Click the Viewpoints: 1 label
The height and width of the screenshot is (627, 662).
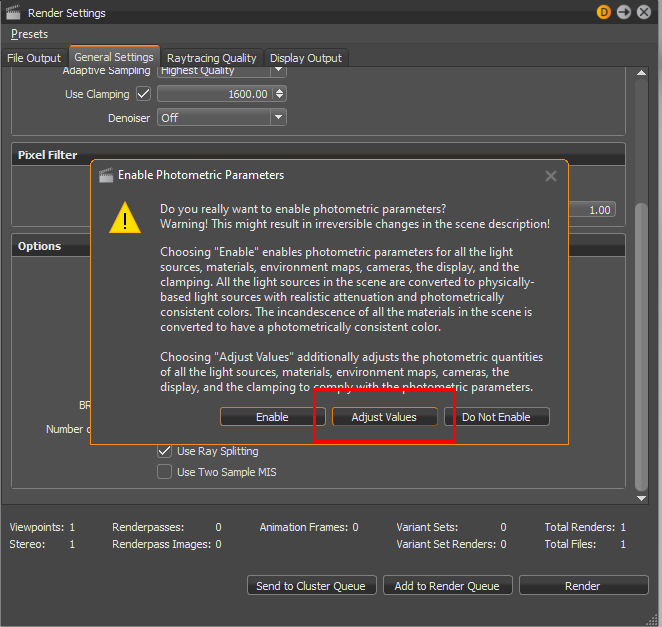[42, 527]
